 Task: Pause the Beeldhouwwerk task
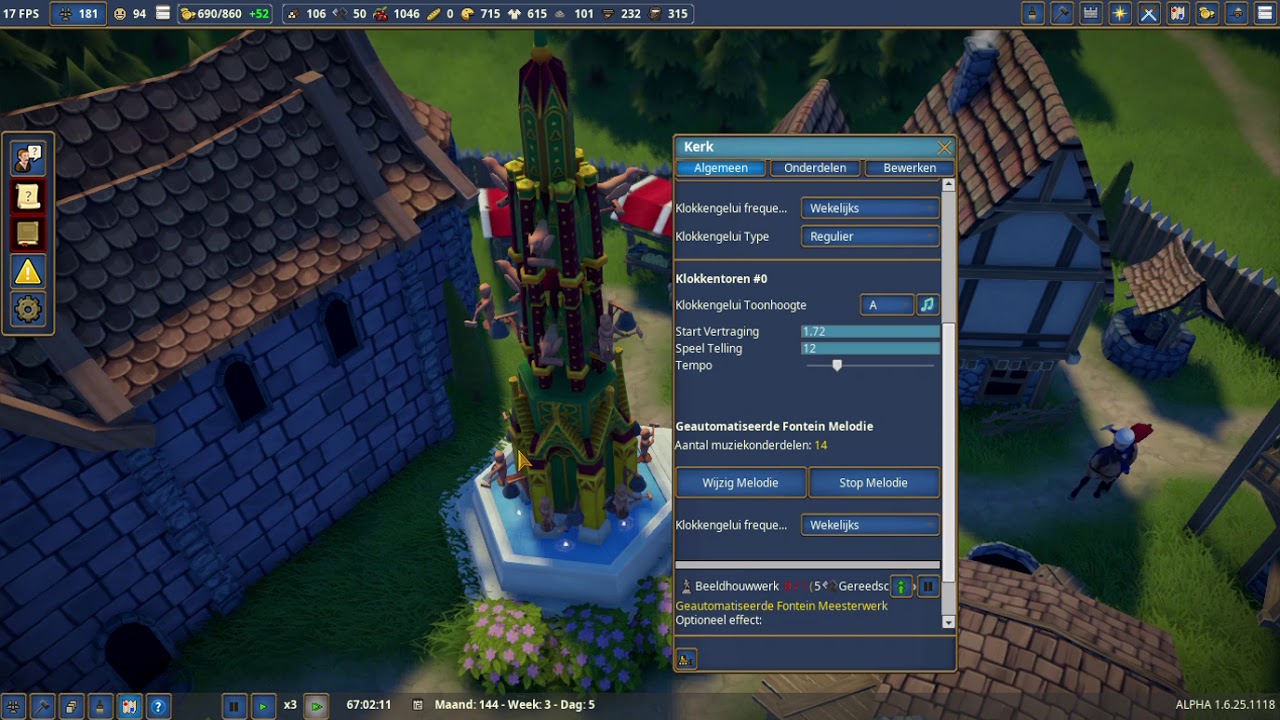click(x=927, y=587)
